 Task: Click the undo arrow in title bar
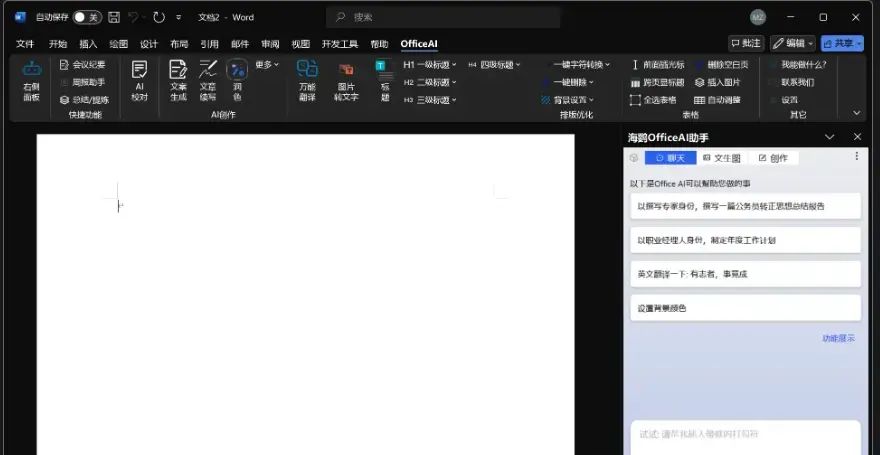pos(134,17)
